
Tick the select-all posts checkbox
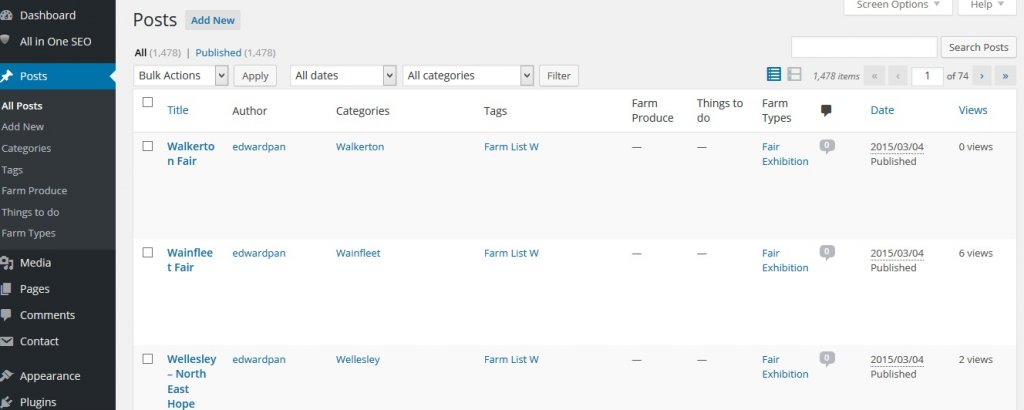148,102
